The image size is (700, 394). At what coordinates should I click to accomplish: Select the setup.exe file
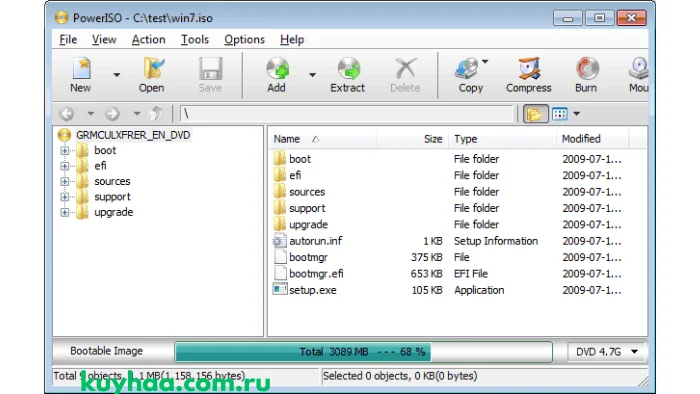(312, 290)
